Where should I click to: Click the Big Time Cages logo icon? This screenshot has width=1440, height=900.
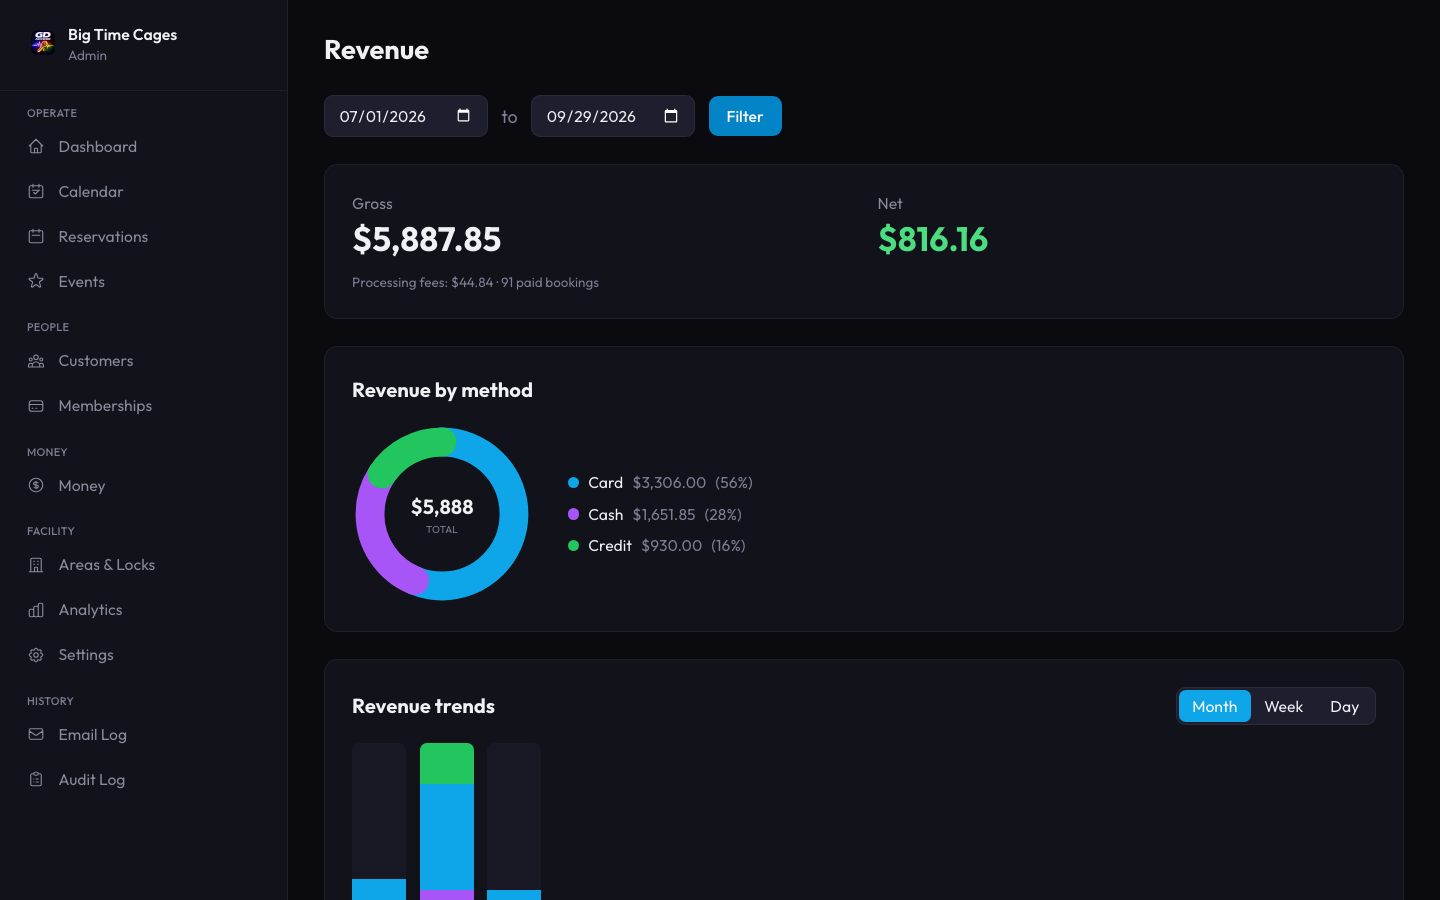tap(42, 41)
